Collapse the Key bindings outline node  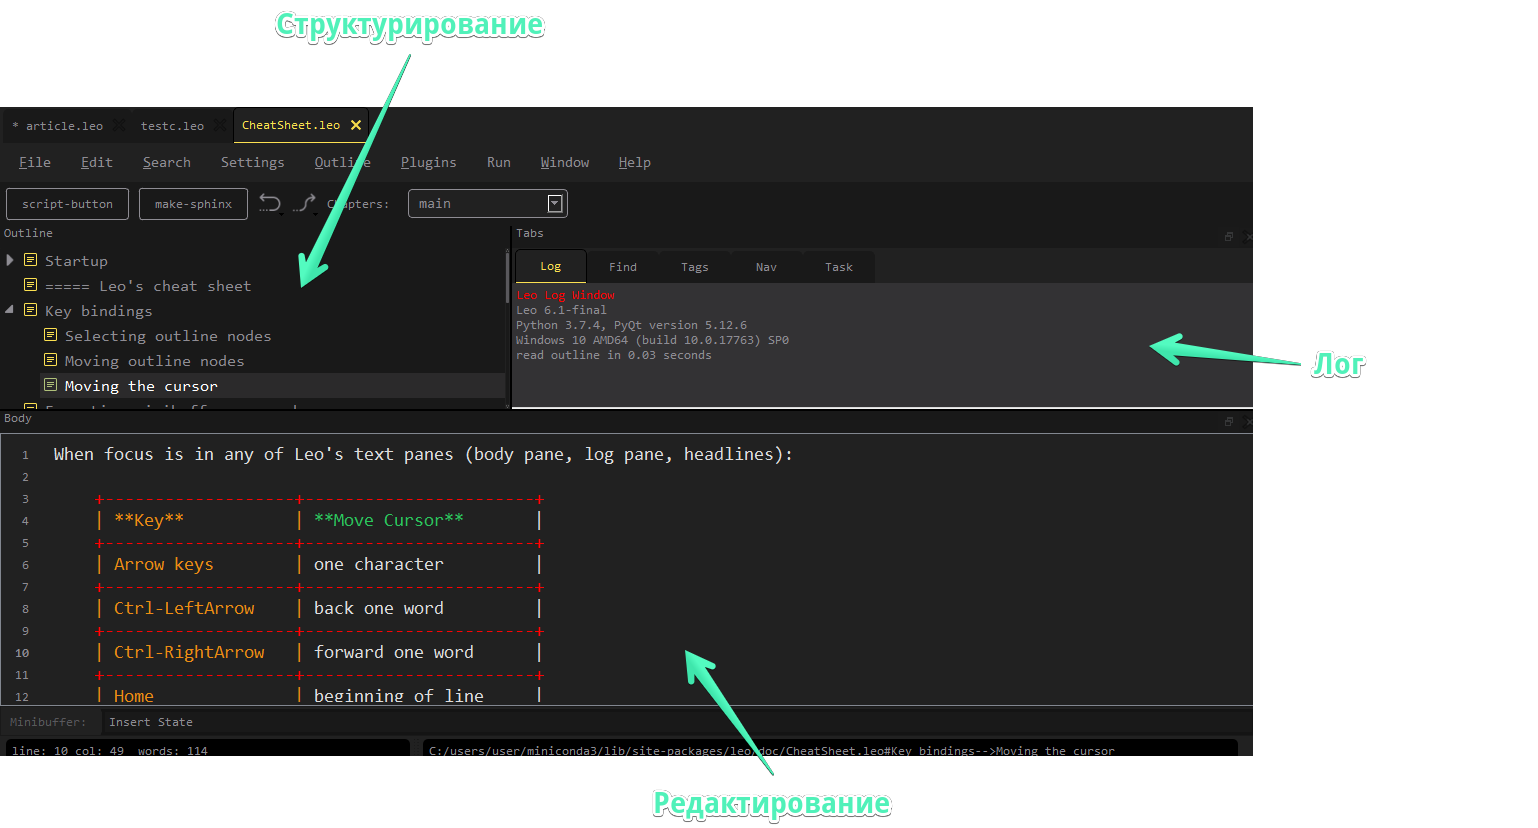click(x=10, y=310)
